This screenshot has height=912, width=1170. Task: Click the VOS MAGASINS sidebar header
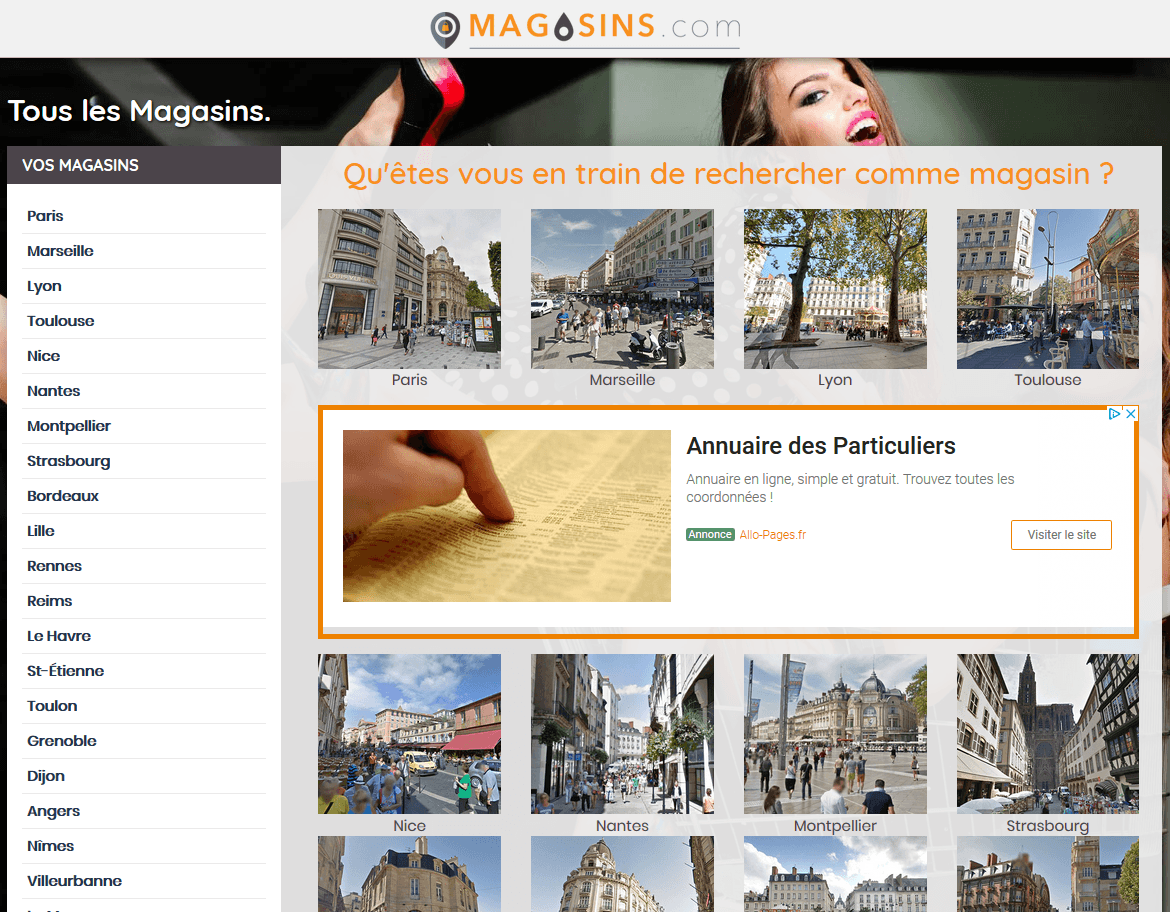click(144, 165)
